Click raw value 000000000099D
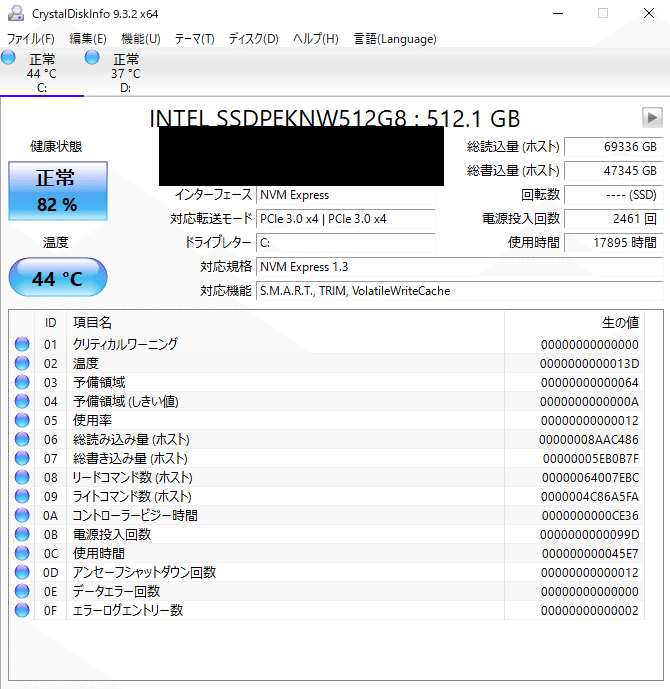Screen dimensions: 670x689 pos(590,535)
